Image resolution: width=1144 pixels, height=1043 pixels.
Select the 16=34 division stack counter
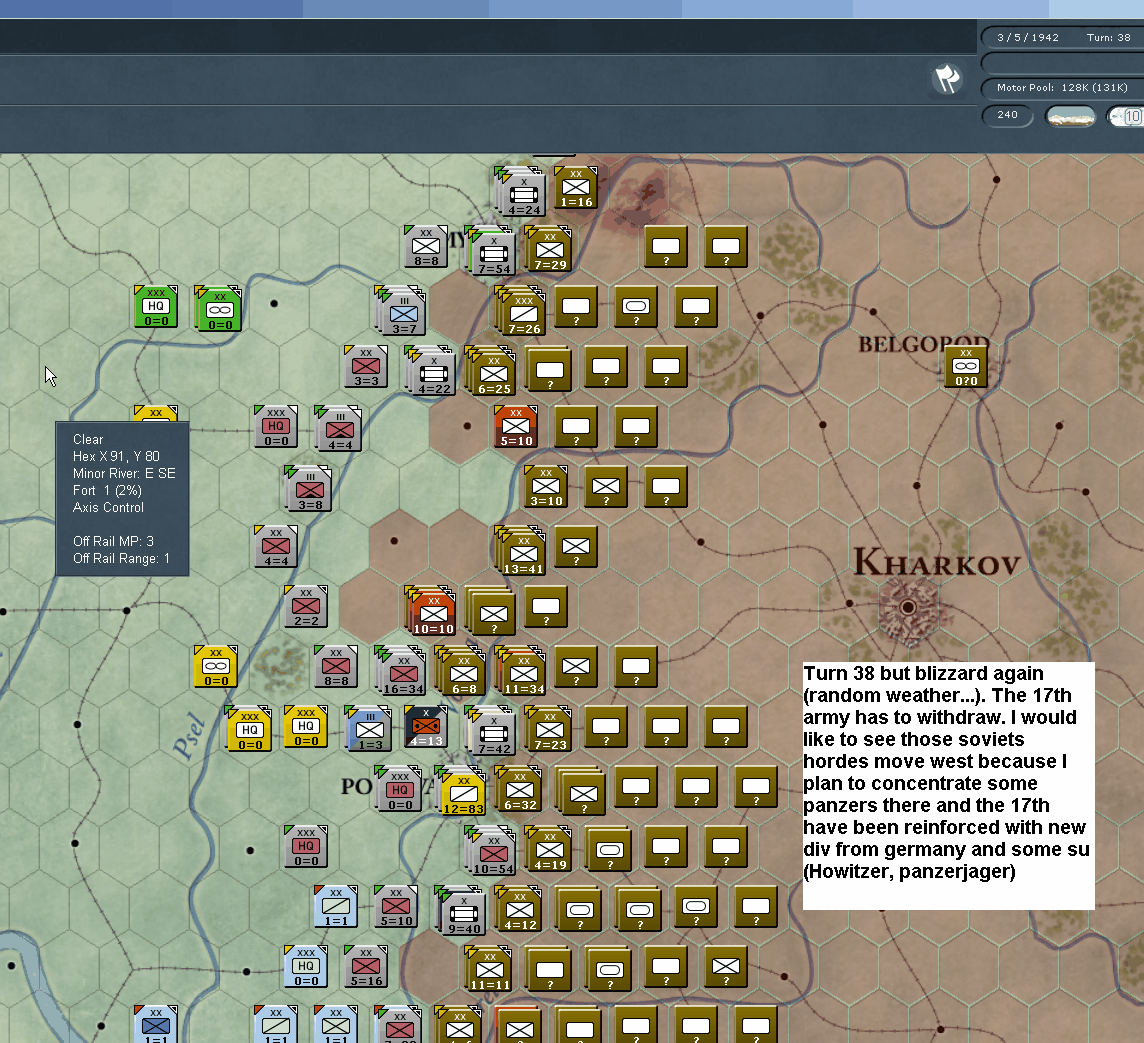(401, 670)
